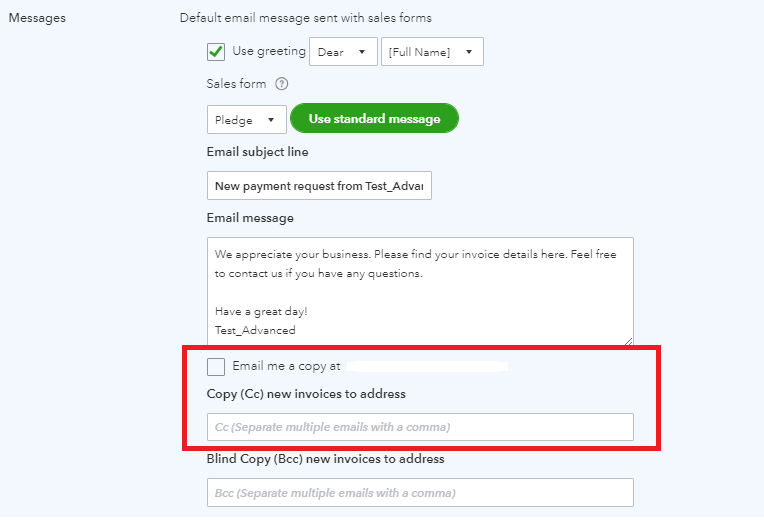The width and height of the screenshot is (764, 520).
Task: Click the Blind Copy (Bcc) label
Action: coord(325,459)
